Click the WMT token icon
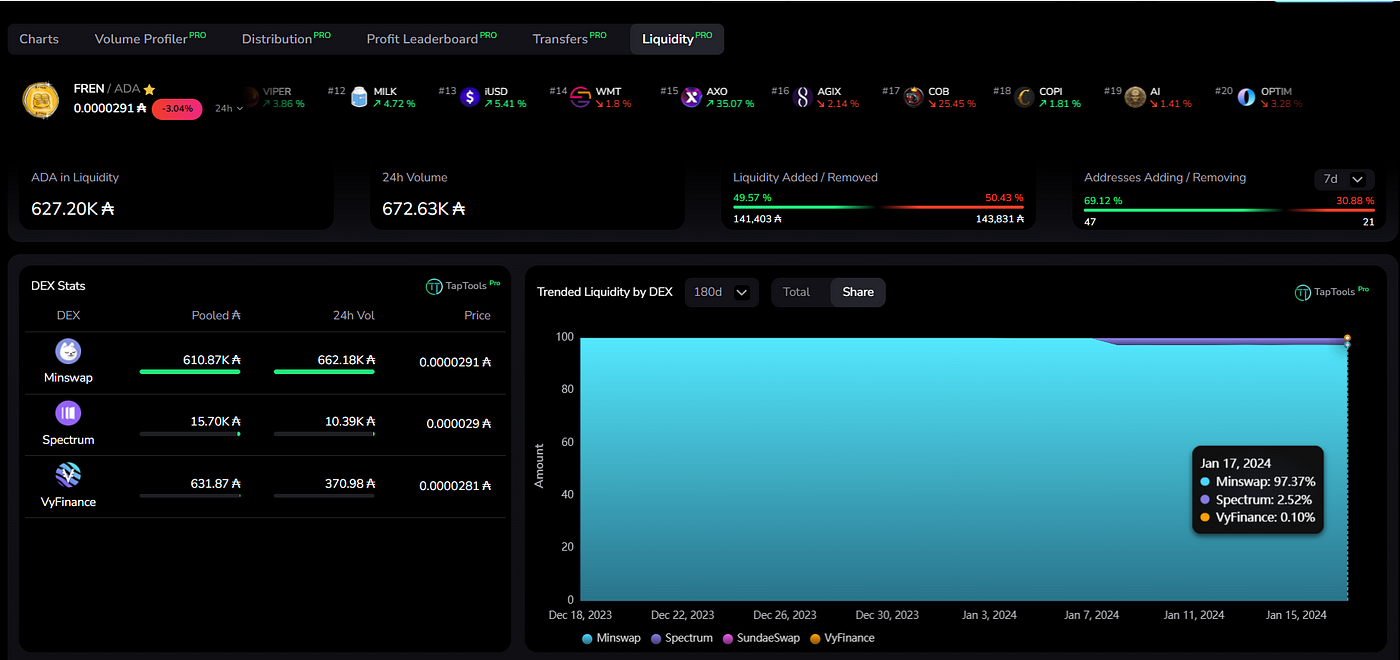The image size is (1400, 660). [581, 97]
